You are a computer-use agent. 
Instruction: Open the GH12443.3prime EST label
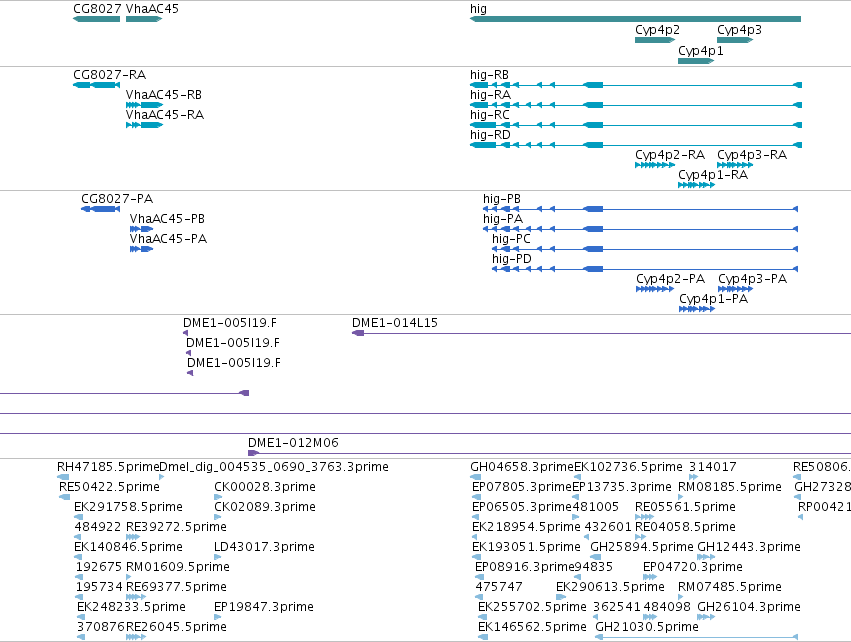tap(749, 547)
